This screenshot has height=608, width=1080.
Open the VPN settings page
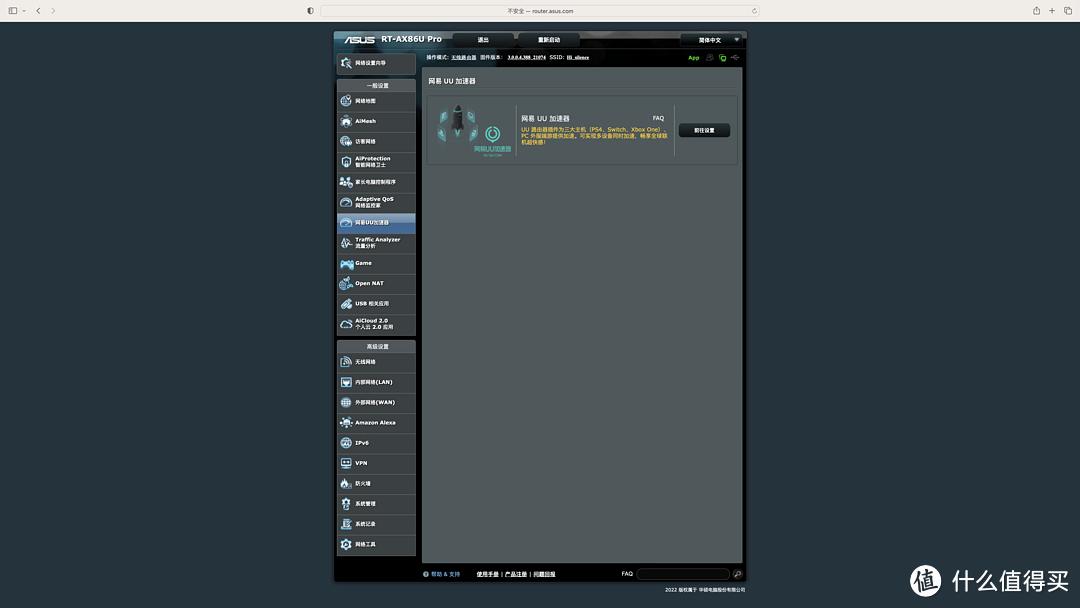pos(376,463)
